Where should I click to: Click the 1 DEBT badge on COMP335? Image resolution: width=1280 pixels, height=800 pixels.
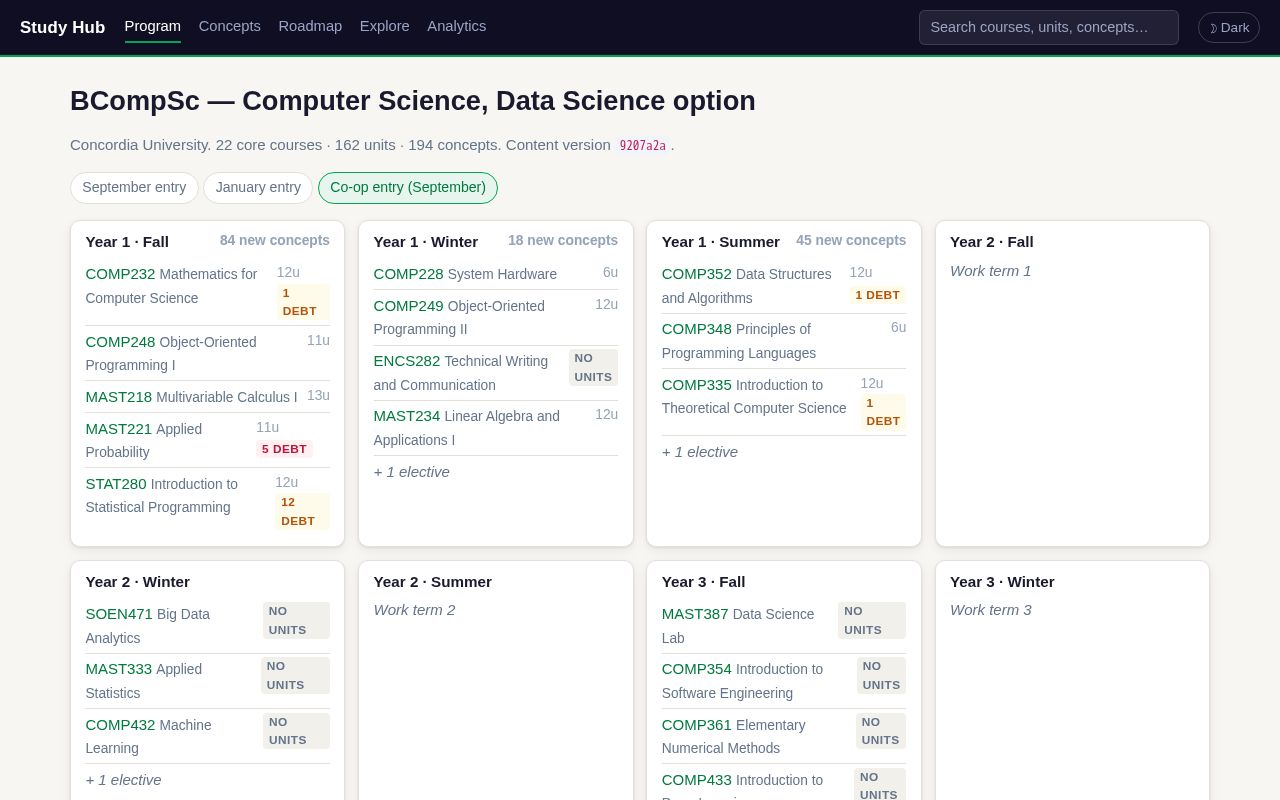pos(883,412)
